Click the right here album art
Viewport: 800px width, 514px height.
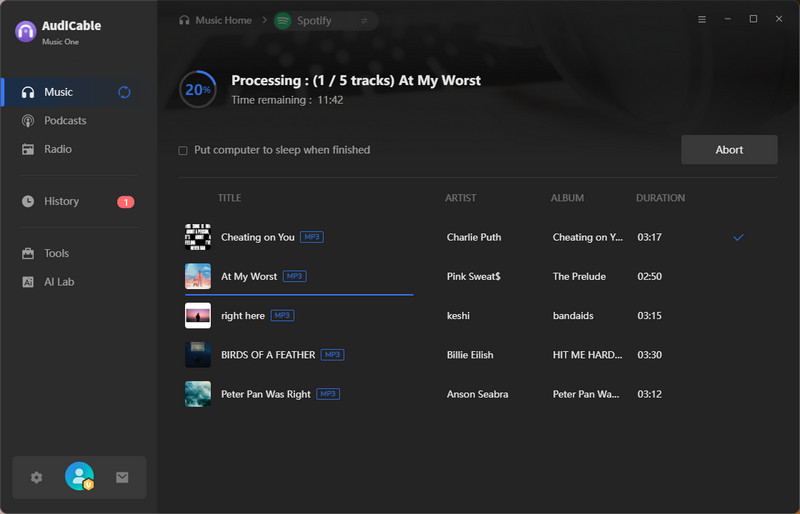tap(198, 315)
